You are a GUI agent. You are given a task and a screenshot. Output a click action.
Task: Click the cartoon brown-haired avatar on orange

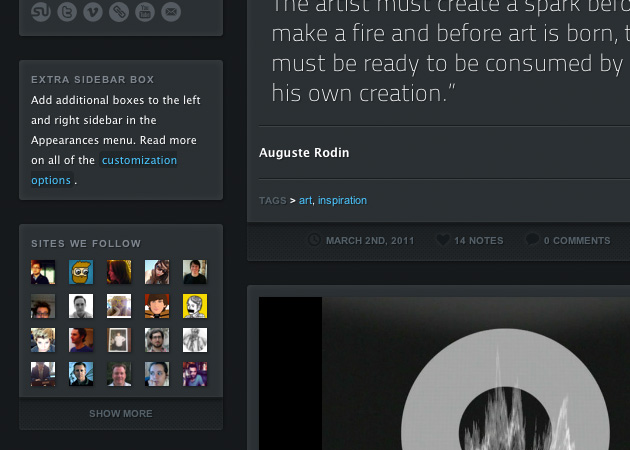pyautogui.click(x=157, y=306)
